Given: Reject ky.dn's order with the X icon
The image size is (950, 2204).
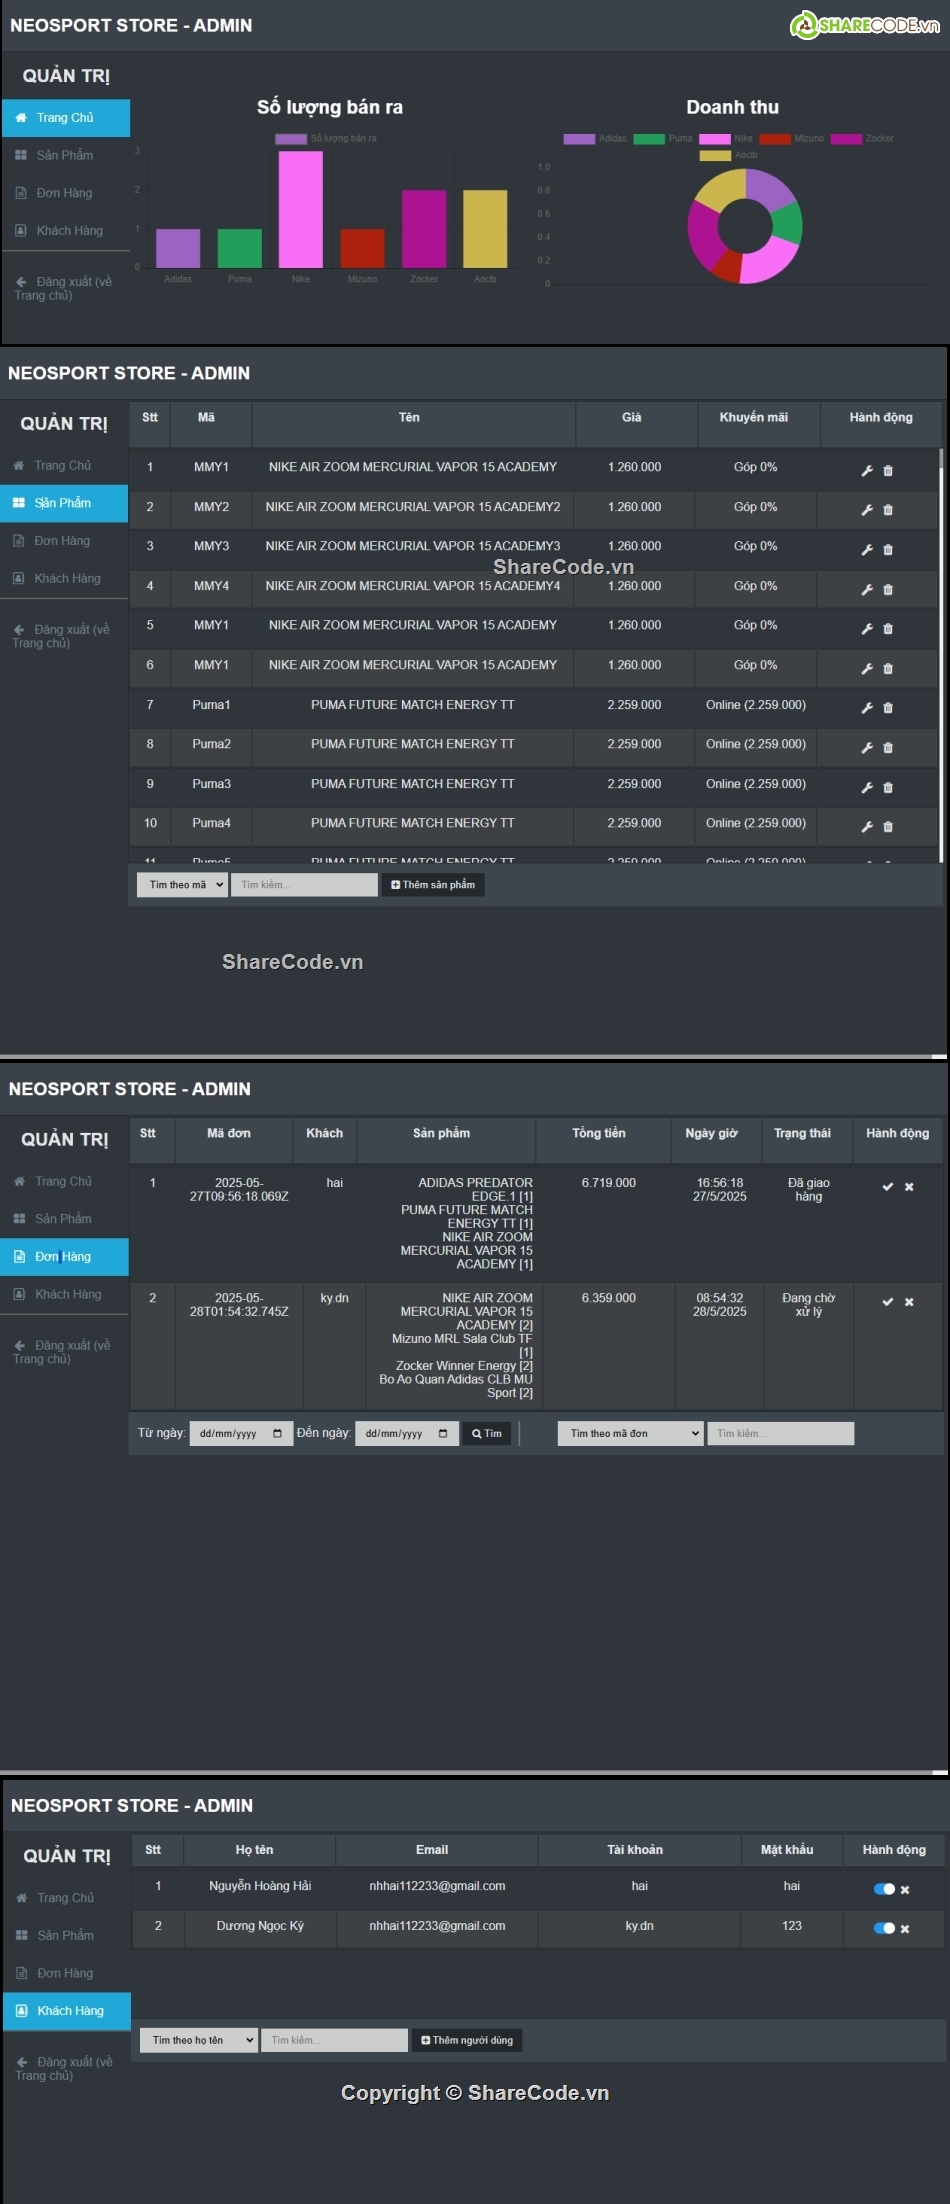Looking at the screenshot, I should [909, 1302].
